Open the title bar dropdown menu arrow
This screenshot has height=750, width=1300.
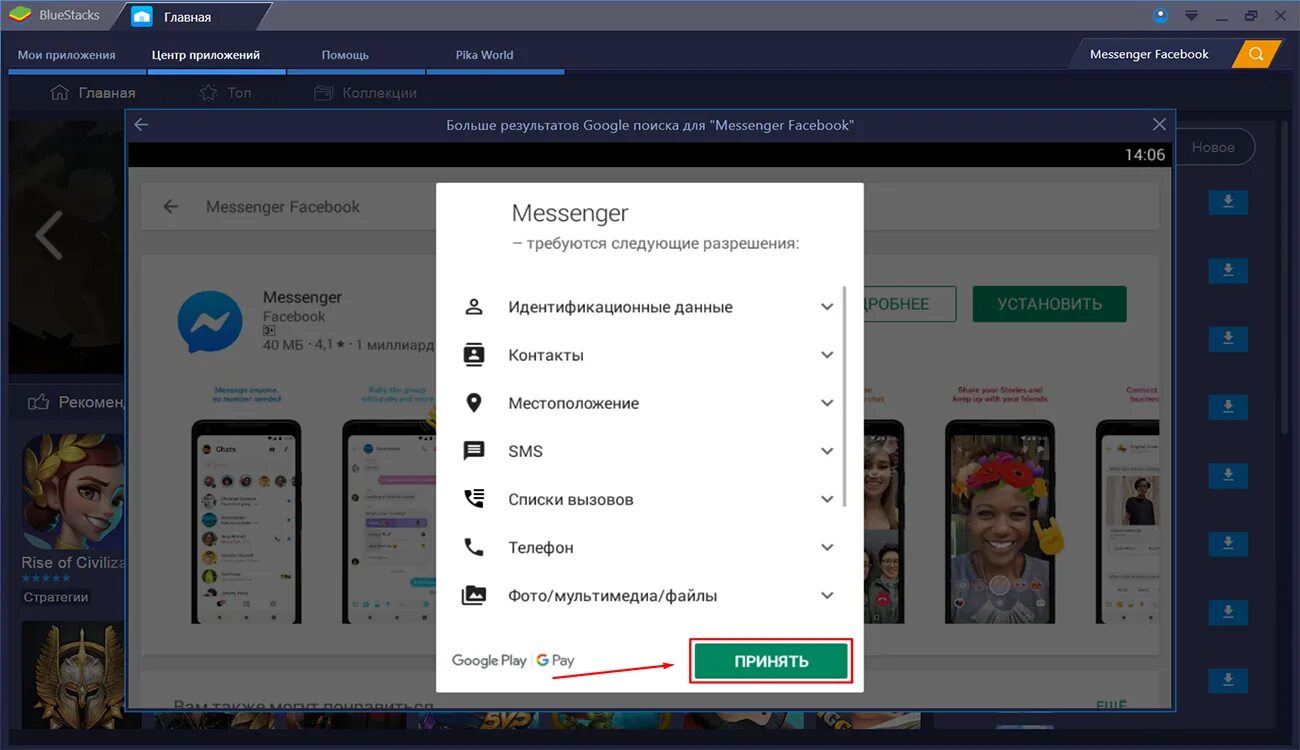1191,15
